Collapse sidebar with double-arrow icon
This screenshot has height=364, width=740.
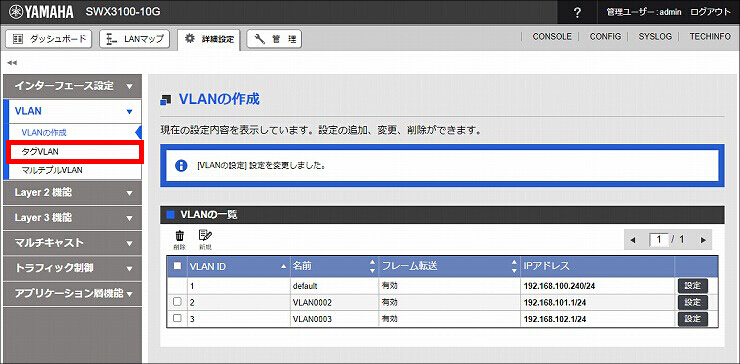coord(12,63)
